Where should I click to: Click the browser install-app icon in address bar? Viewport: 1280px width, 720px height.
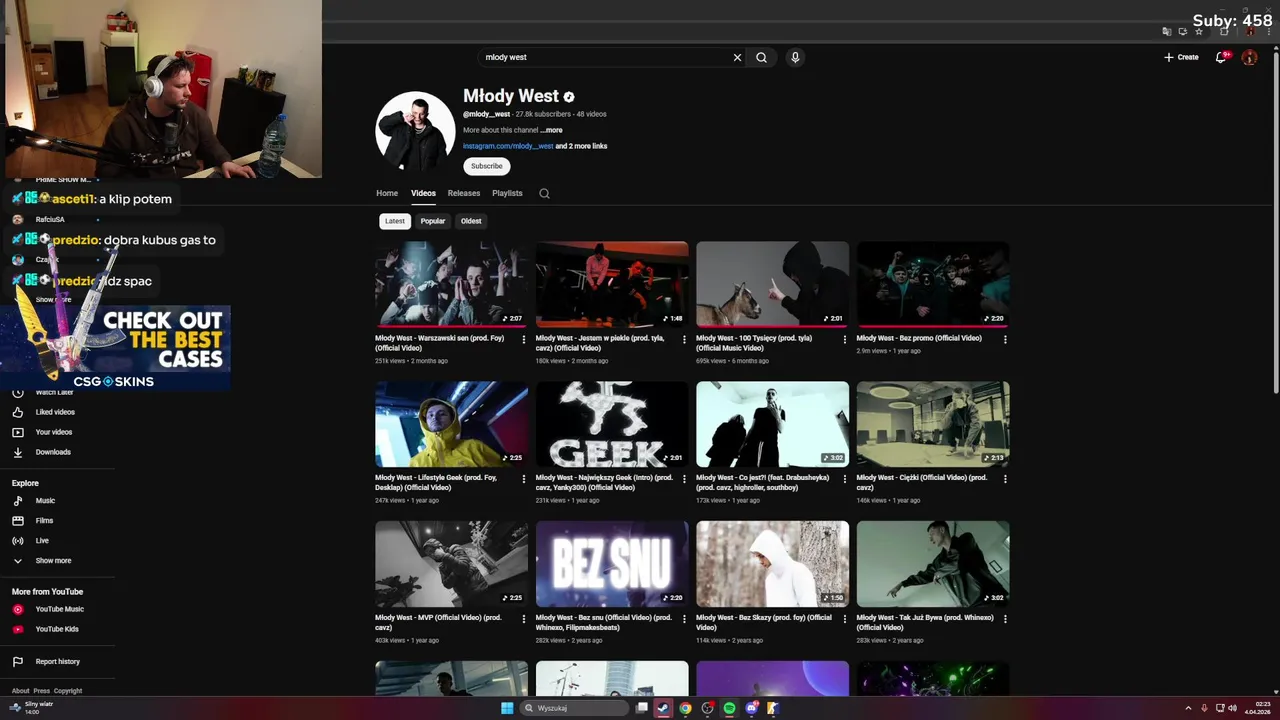coord(1182,31)
